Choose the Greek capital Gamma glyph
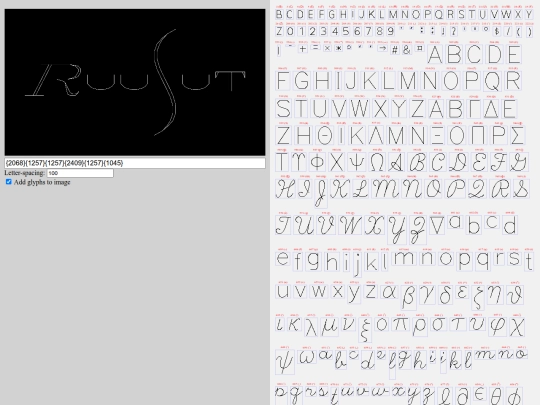 pos(474,108)
